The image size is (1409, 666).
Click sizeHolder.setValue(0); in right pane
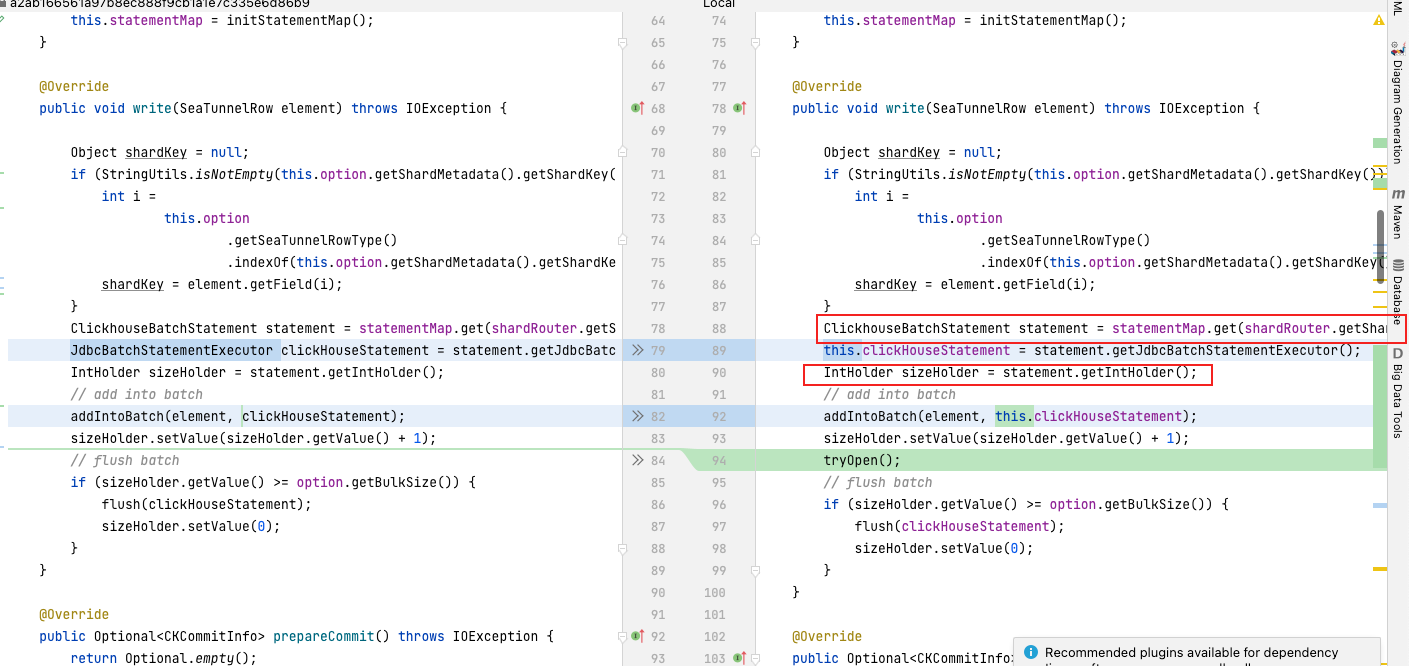(x=944, y=548)
